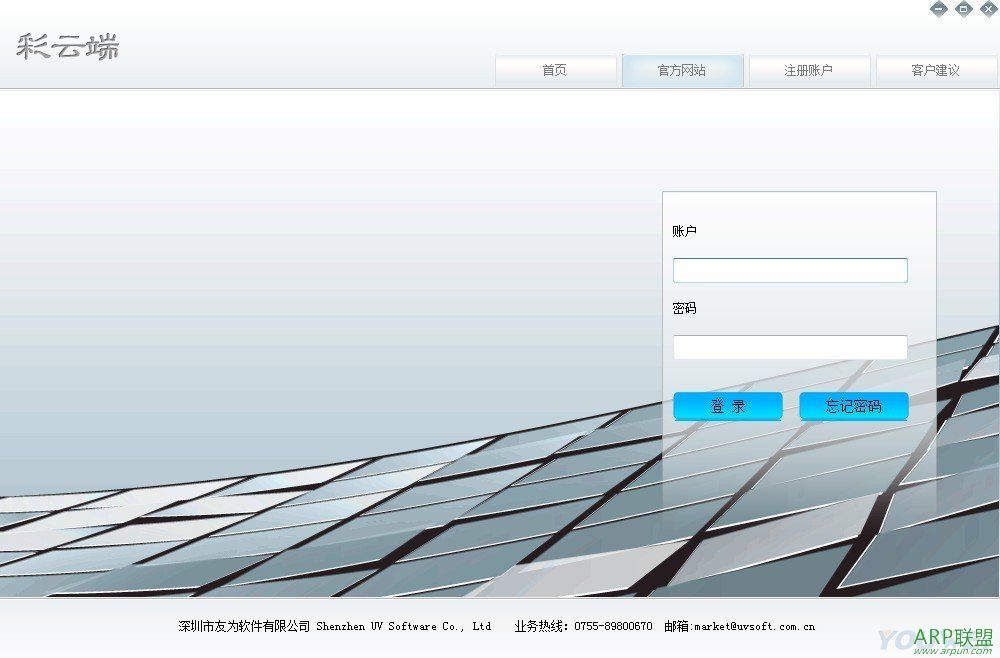Click the 忘记密码 button

pos(854,406)
